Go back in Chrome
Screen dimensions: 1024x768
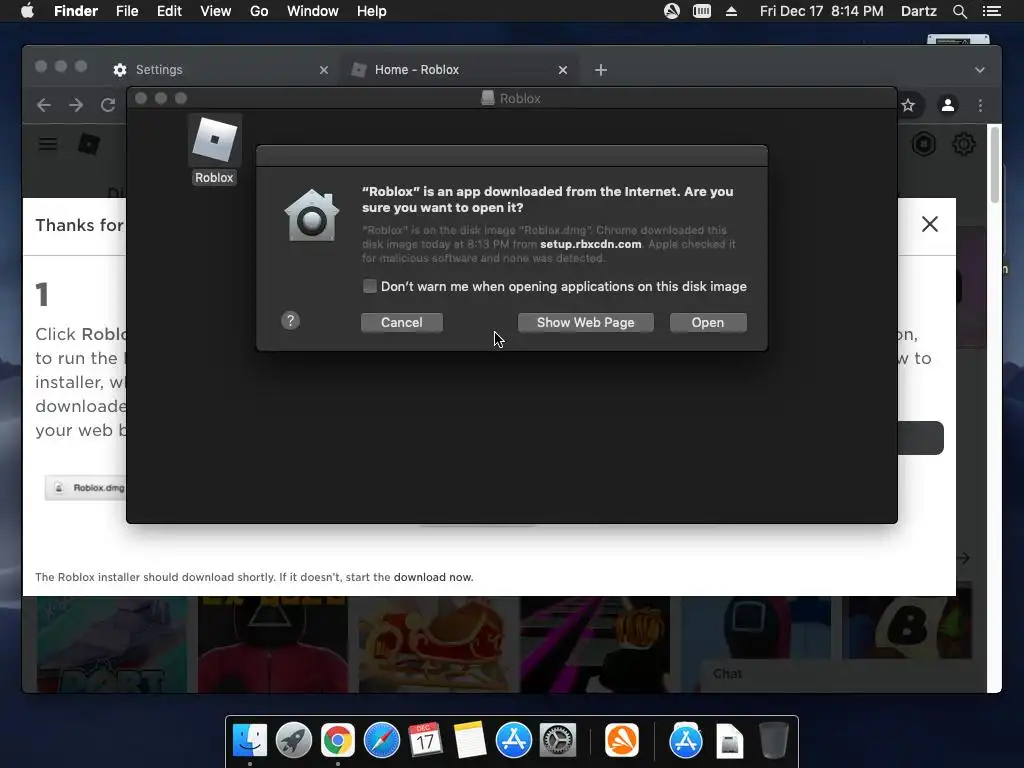(44, 105)
